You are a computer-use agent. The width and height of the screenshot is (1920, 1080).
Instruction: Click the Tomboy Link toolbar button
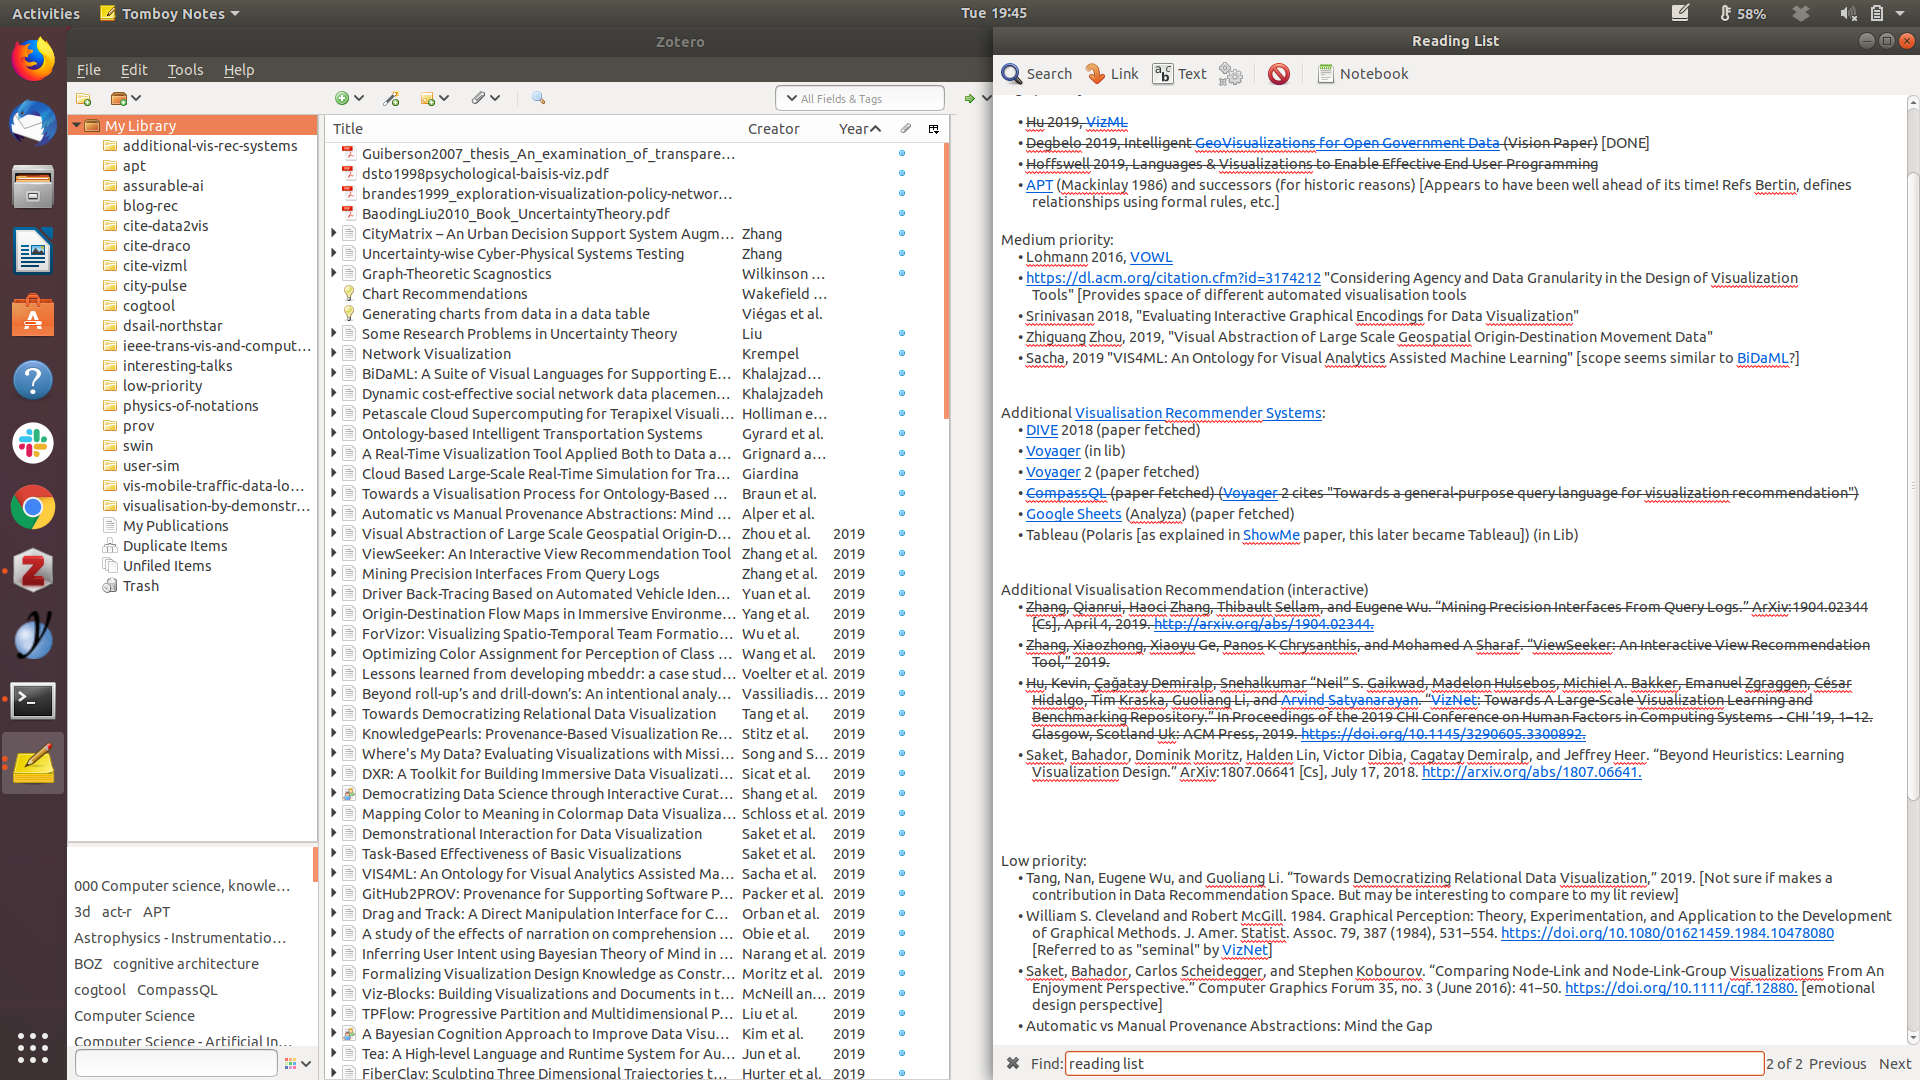tap(1111, 74)
